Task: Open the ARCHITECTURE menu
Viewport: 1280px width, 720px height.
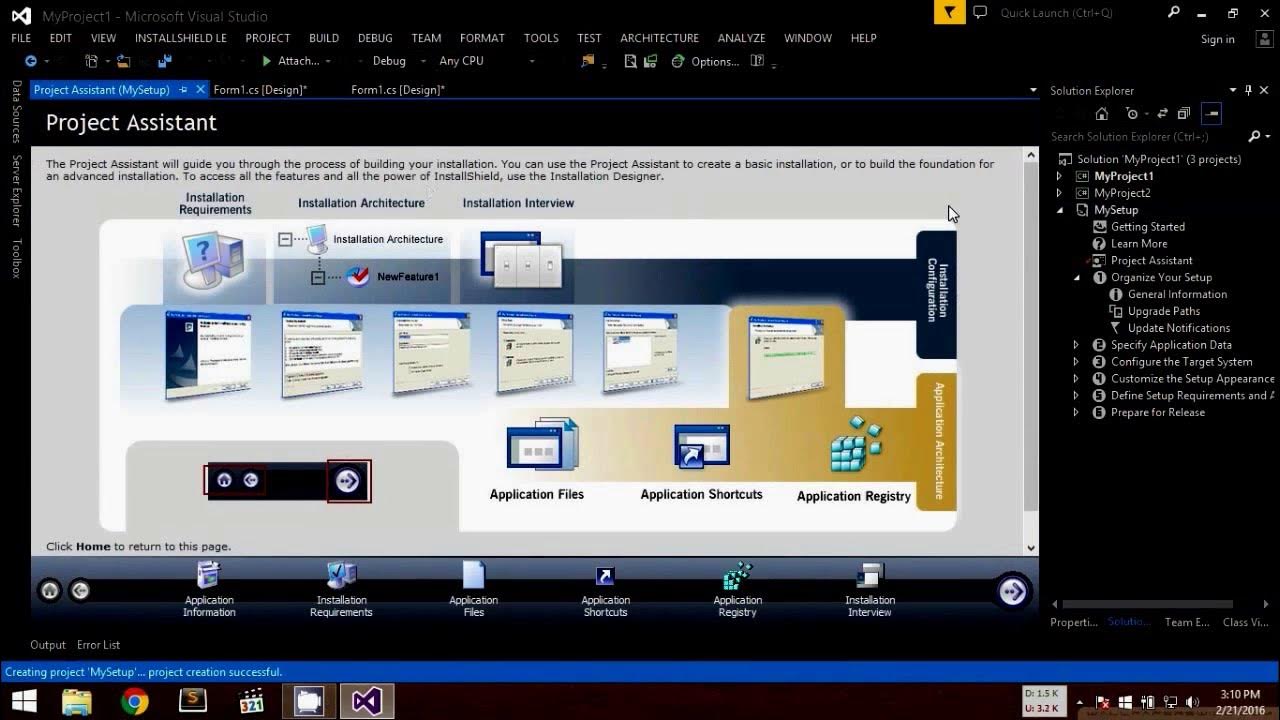Action: pyautogui.click(x=660, y=38)
